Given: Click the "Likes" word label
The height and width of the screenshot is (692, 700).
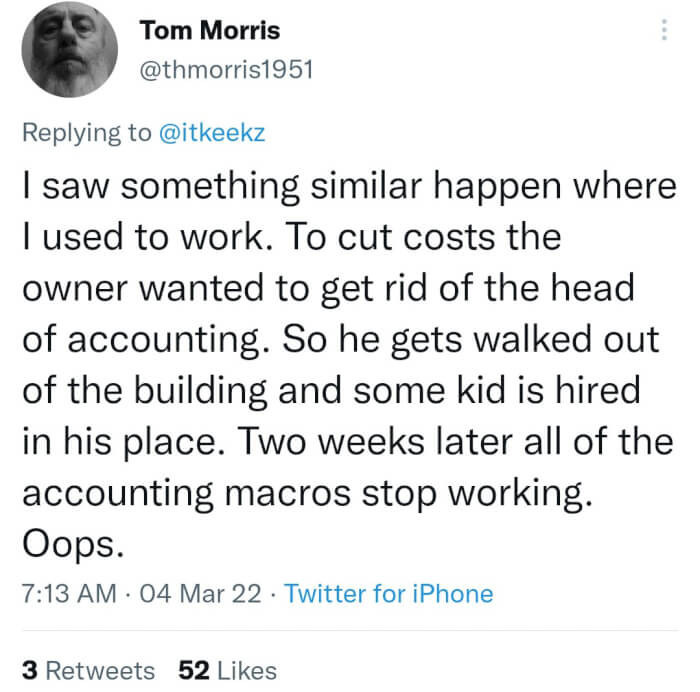Looking at the screenshot, I should coord(246,669).
